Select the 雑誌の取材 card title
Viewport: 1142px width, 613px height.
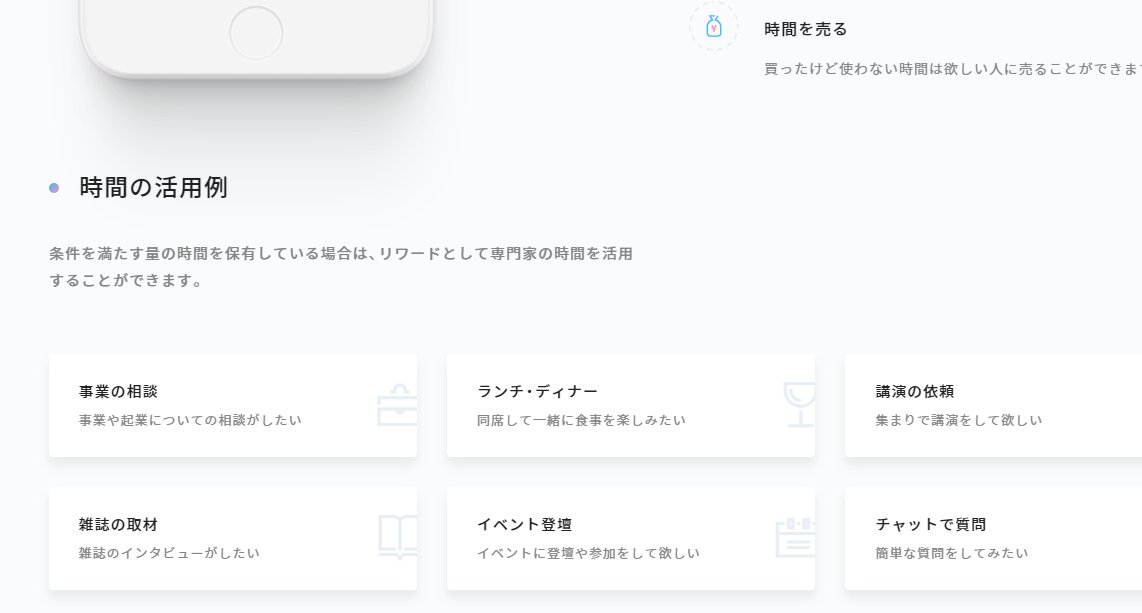tap(118, 524)
